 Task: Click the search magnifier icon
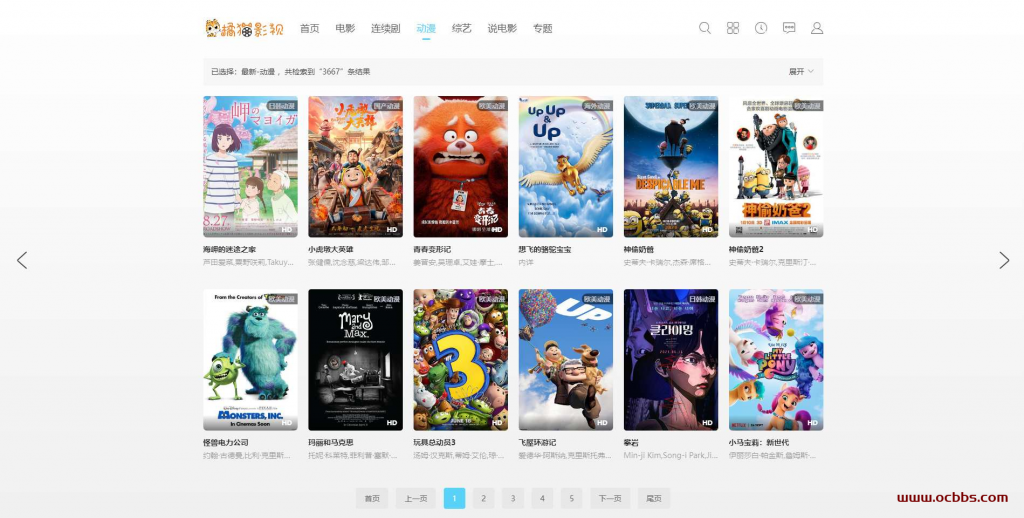click(x=705, y=28)
